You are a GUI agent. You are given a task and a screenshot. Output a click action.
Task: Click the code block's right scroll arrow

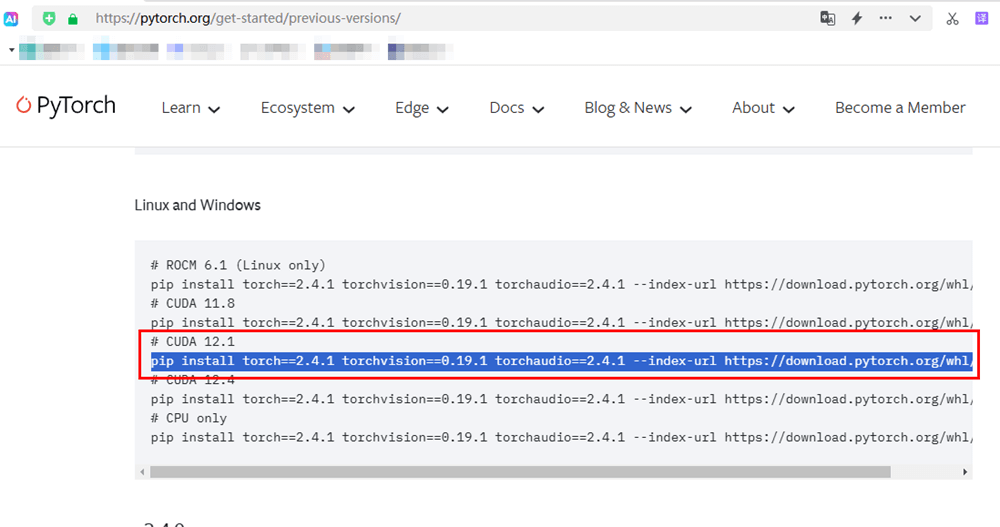[965, 472]
